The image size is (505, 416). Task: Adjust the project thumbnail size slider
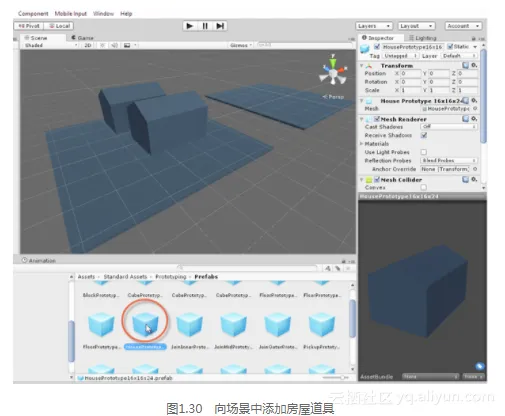[336, 377]
